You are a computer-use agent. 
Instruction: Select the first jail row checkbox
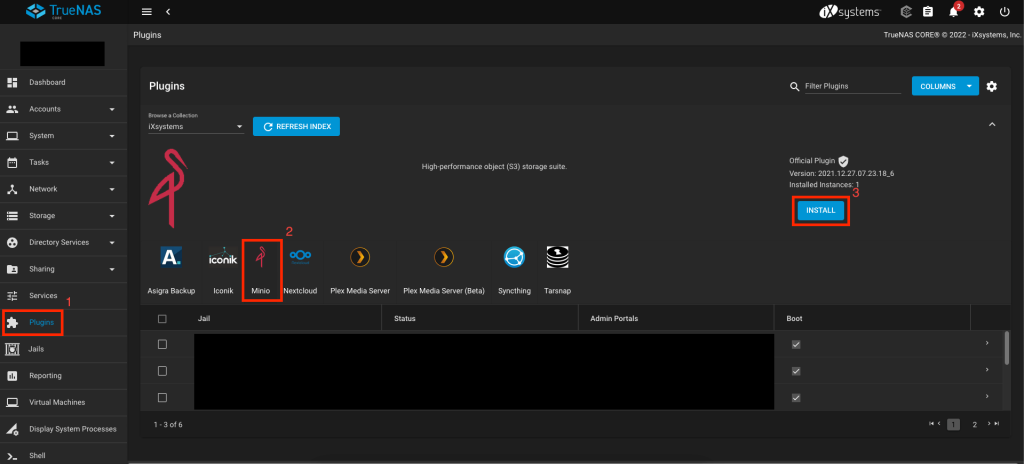tap(163, 344)
